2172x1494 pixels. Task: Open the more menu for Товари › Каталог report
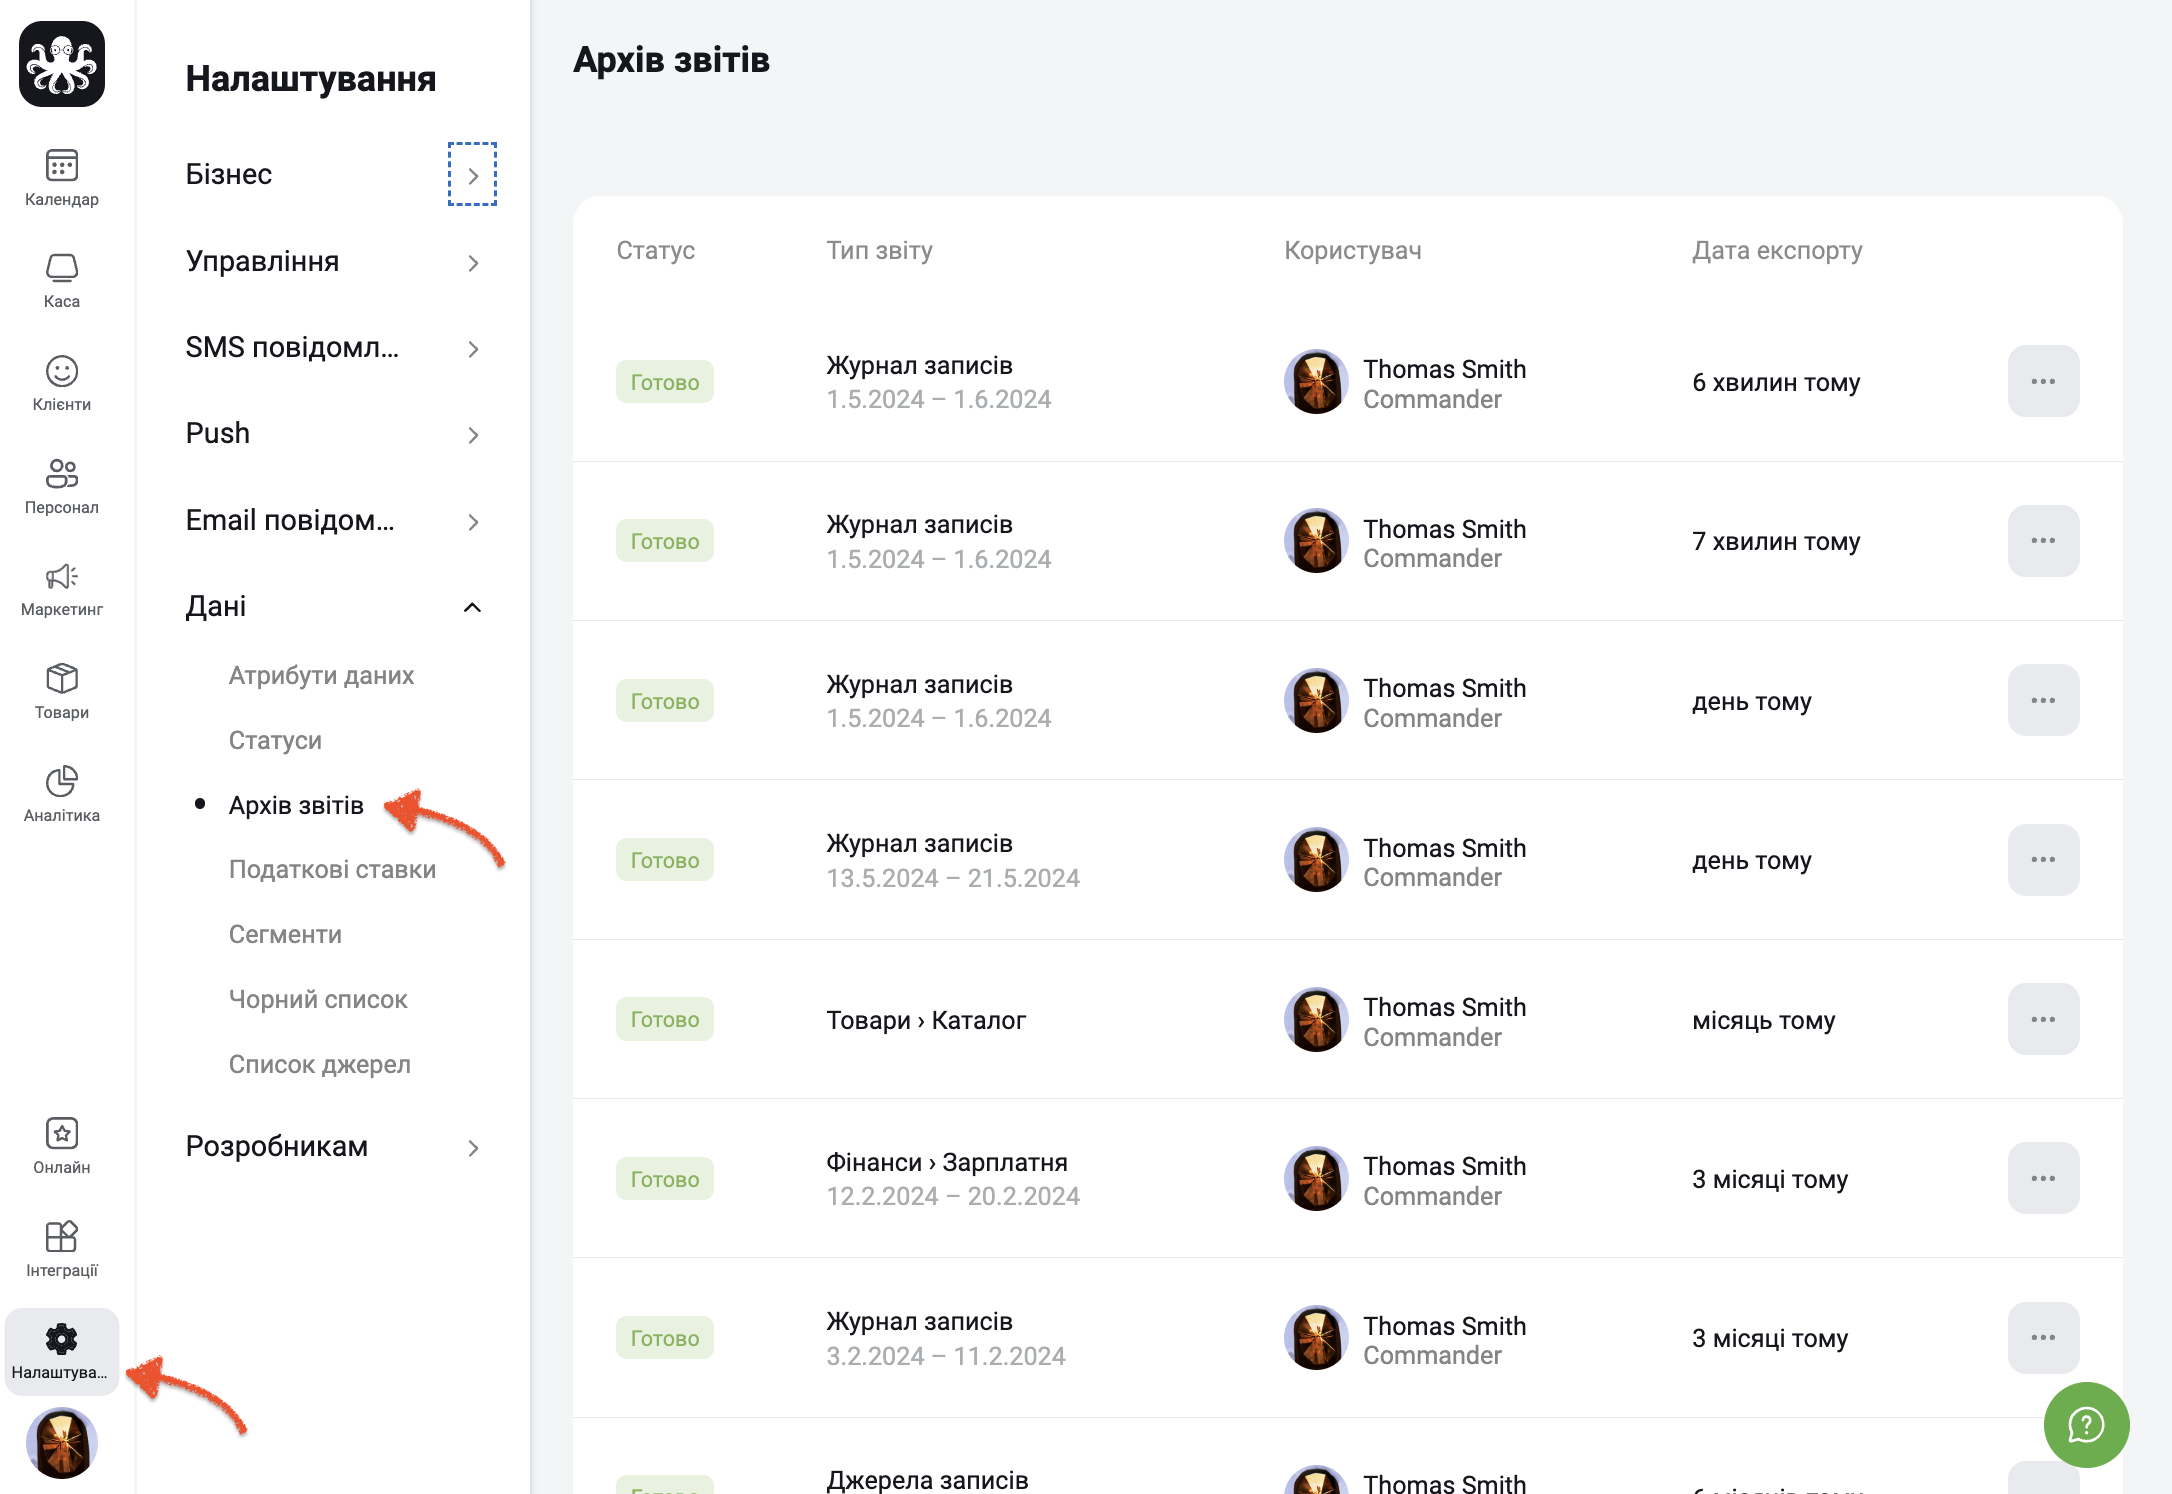point(2043,1019)
